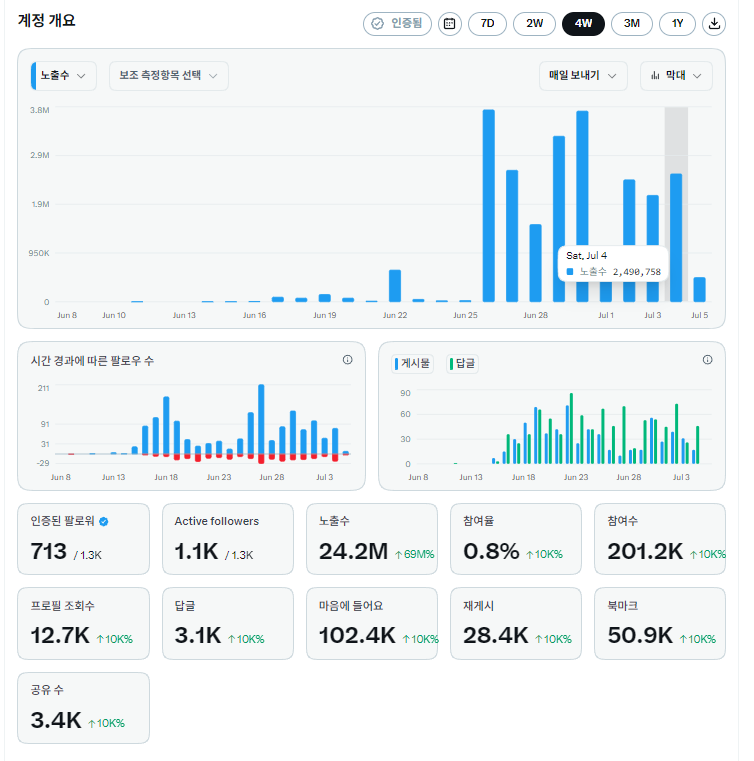
Task: Select the 1Y time range
Action: tap(677, 24)
